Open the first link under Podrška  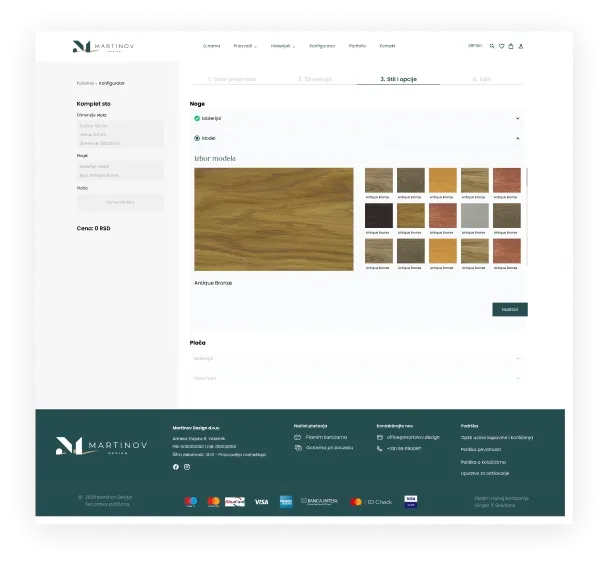point(497,438)
